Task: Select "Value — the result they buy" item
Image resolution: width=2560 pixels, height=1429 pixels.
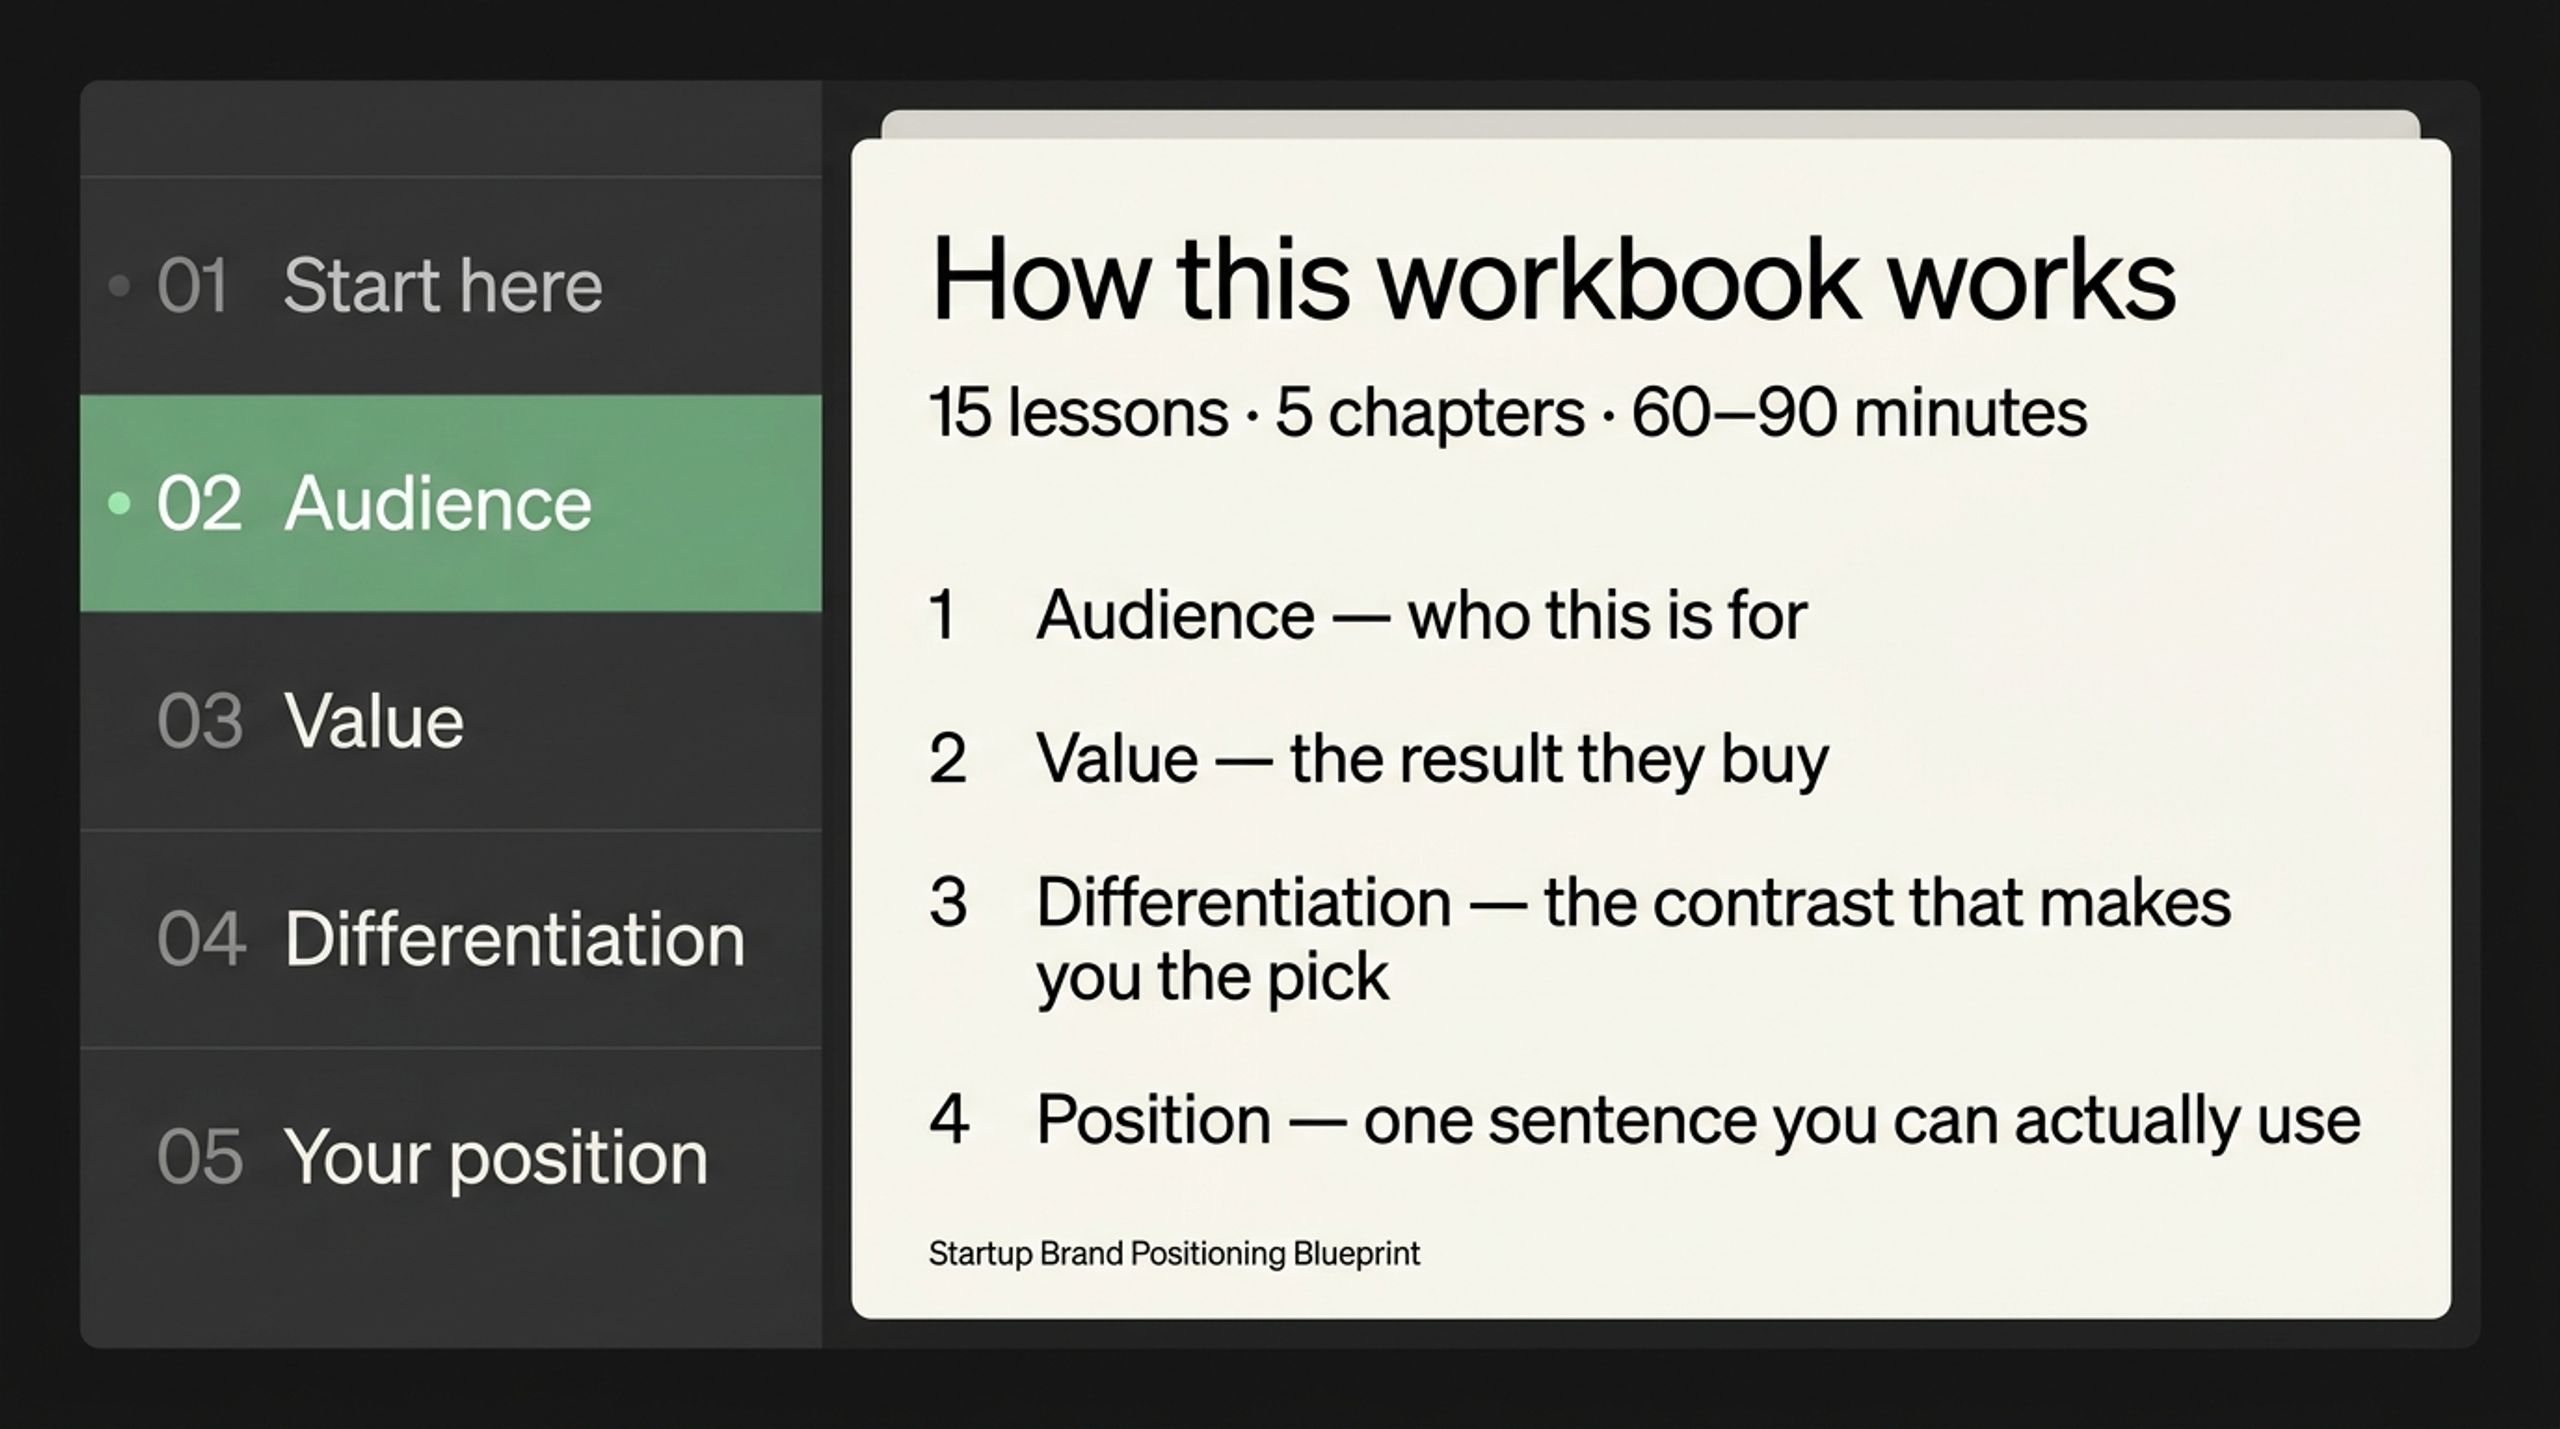Action: 1432,759
